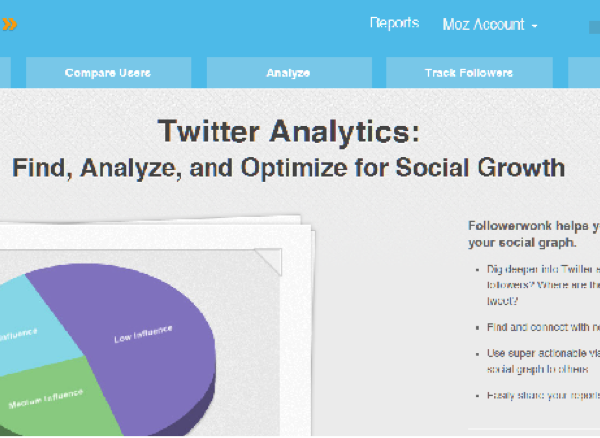Click the Use super actionable bullet point
The height and width of the screenshot is (438, 600).
click(538, 361)
